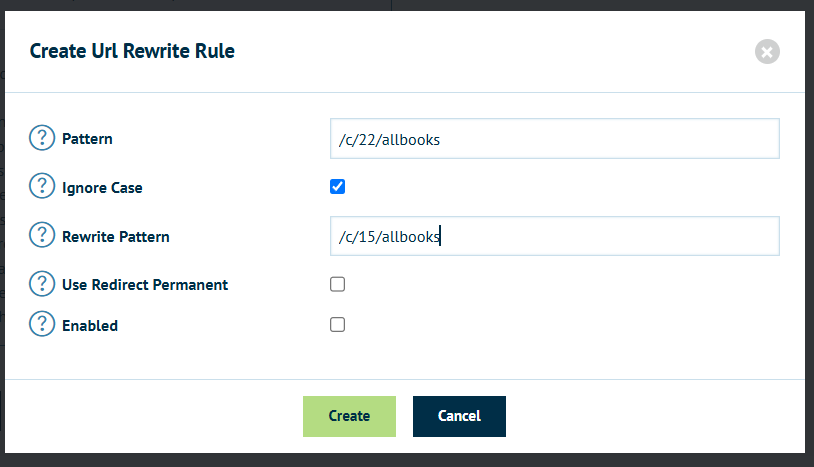View help for Use Redirect Permanent
The height and width of the screenshot is (467, 814).
coord(42,284)
